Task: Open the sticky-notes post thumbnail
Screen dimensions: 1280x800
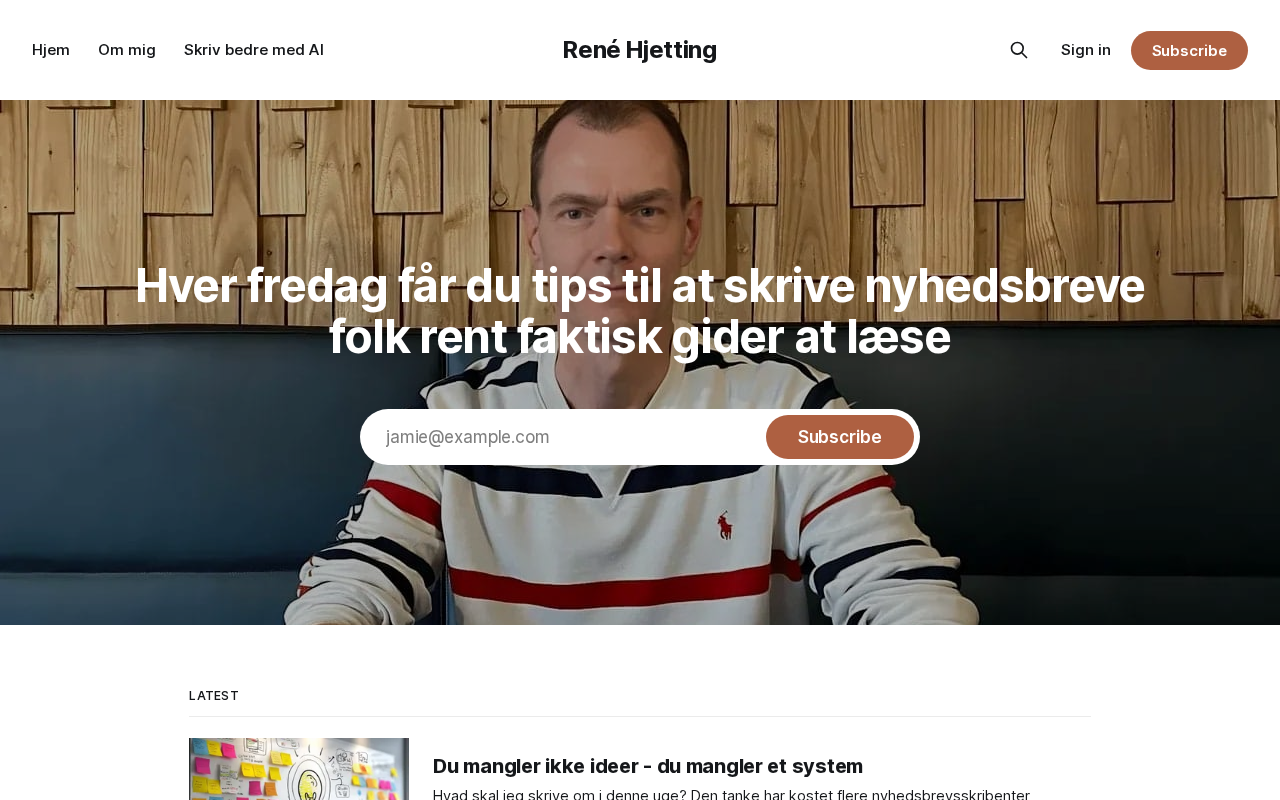Action: 299,769
